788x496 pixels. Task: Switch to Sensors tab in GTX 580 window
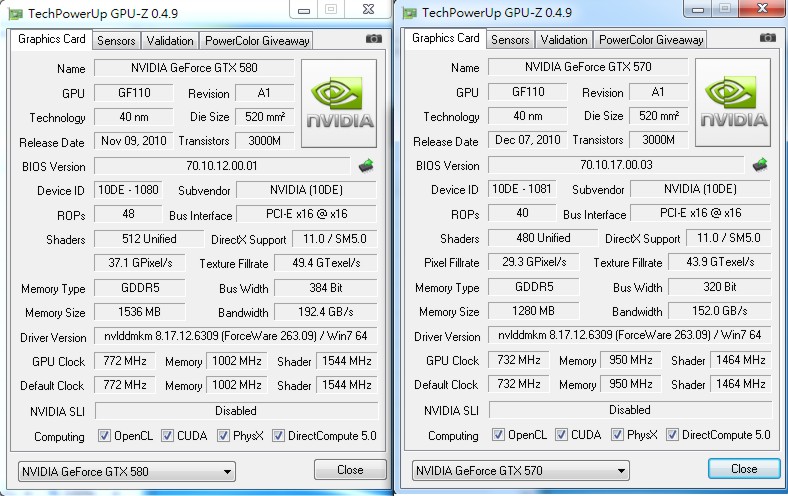[x=116, y=41]
